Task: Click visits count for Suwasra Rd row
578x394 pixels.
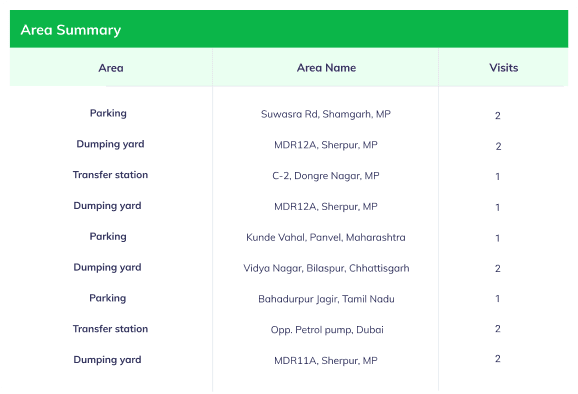Action: (x=498, y=116)
